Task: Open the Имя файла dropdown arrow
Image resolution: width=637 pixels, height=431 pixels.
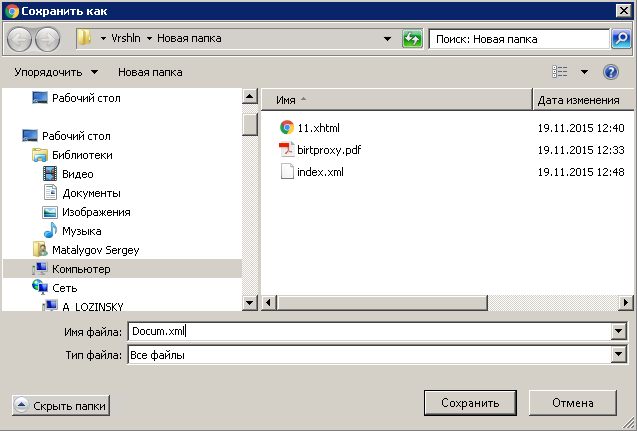Action: pos(618,331)
